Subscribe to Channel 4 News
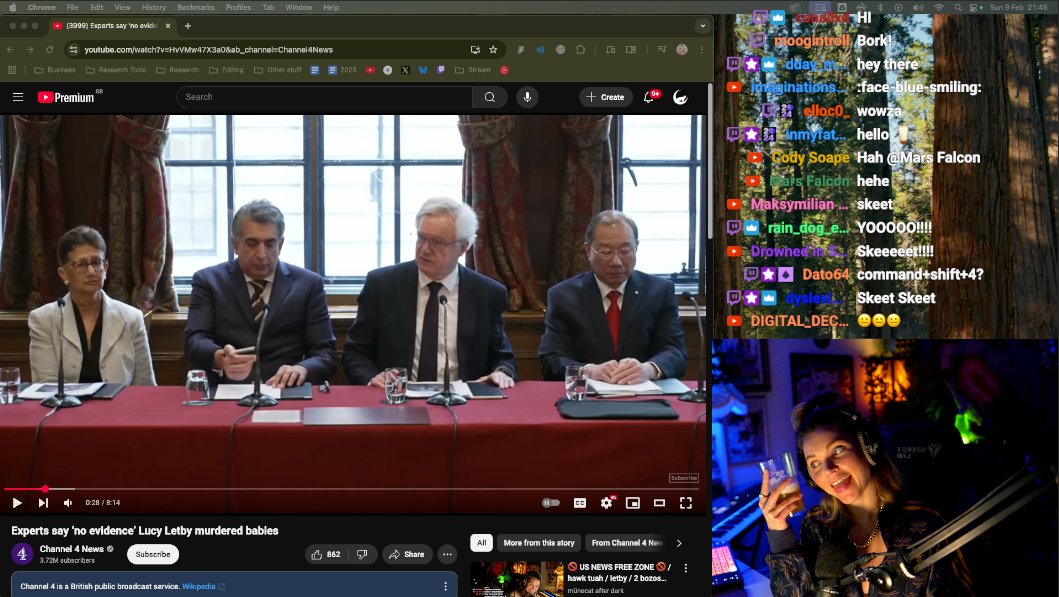 (153, 554)
